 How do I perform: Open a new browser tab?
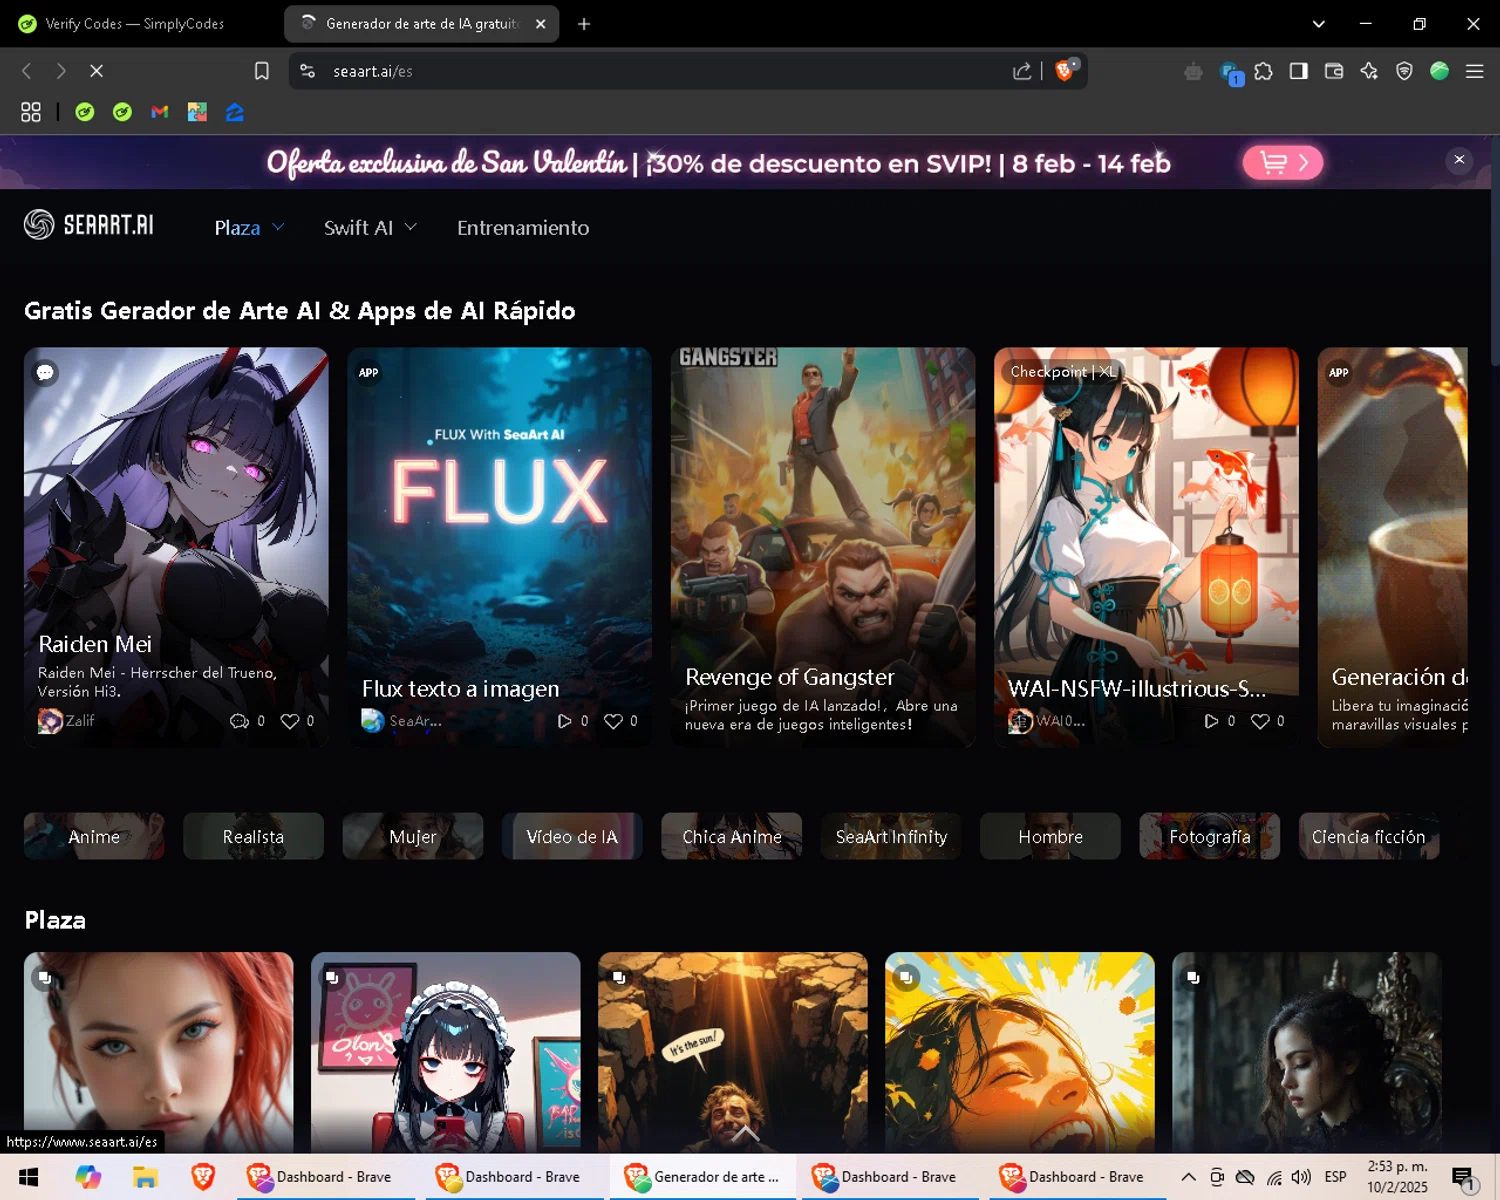pos(584,24)
